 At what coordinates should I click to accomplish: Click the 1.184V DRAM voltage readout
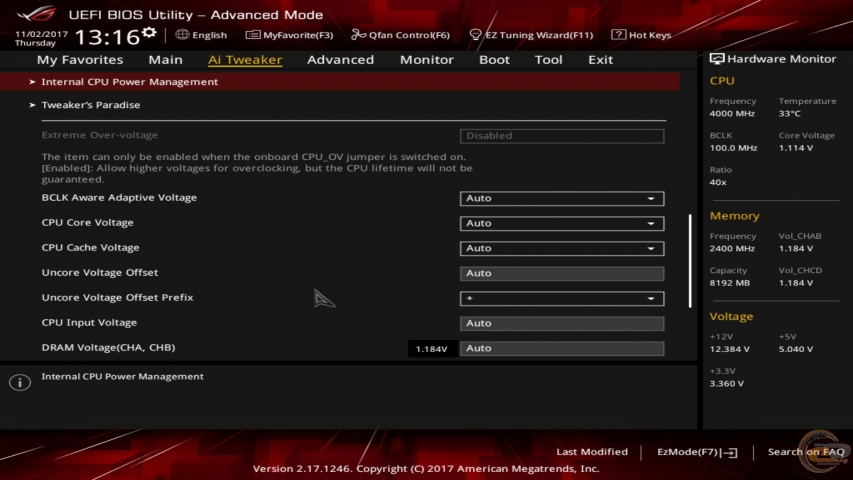431,349
